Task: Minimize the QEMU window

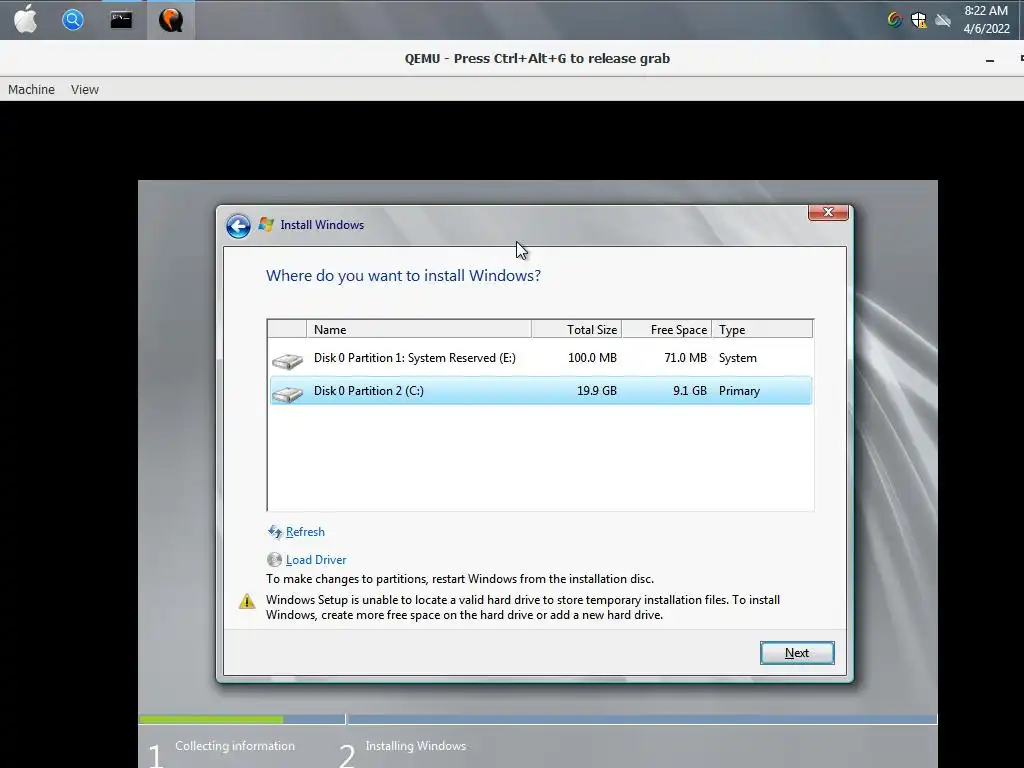Action: (990, 59)
